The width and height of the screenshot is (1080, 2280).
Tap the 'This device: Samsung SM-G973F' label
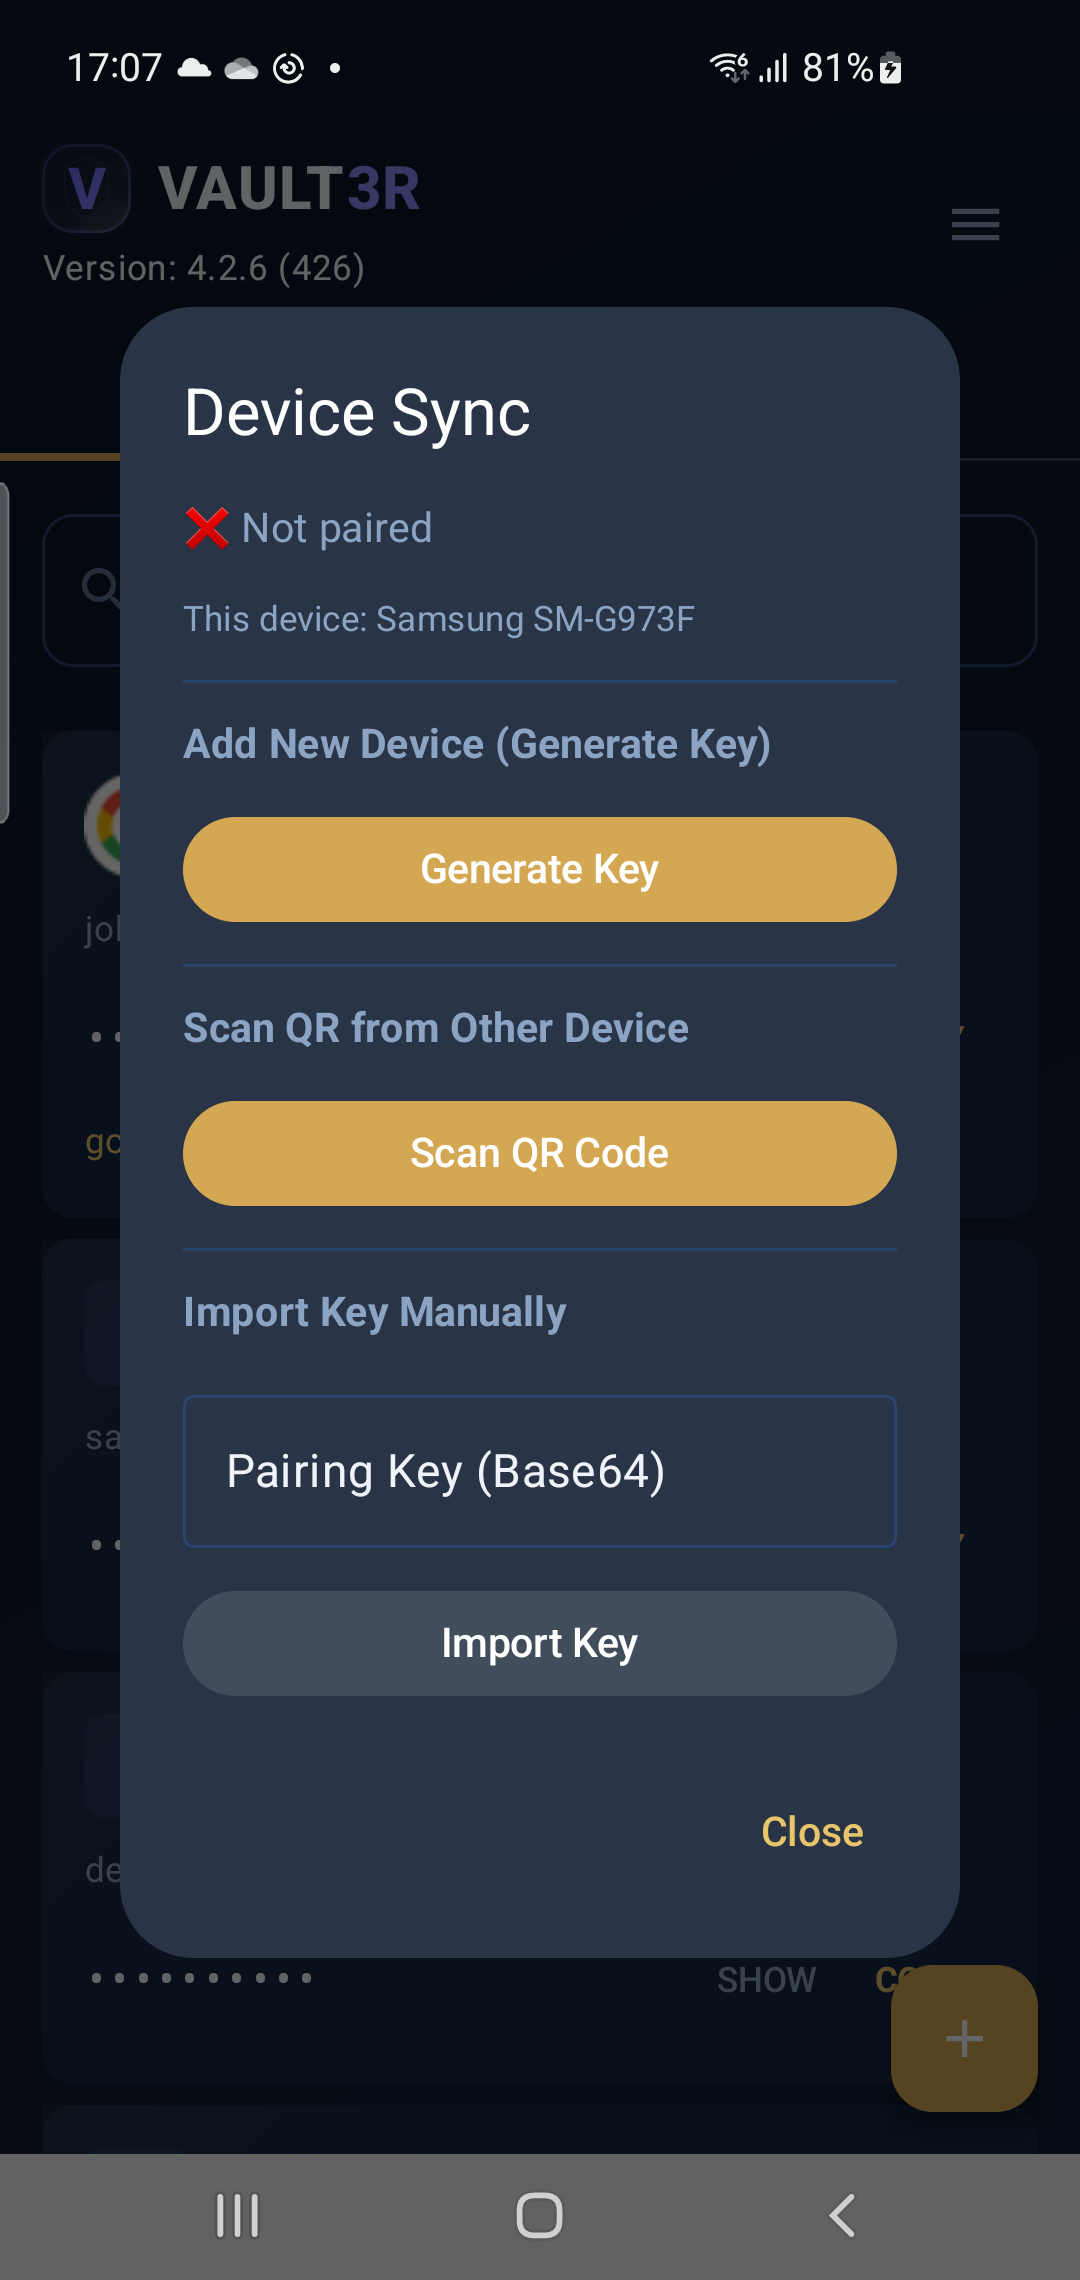440,618
